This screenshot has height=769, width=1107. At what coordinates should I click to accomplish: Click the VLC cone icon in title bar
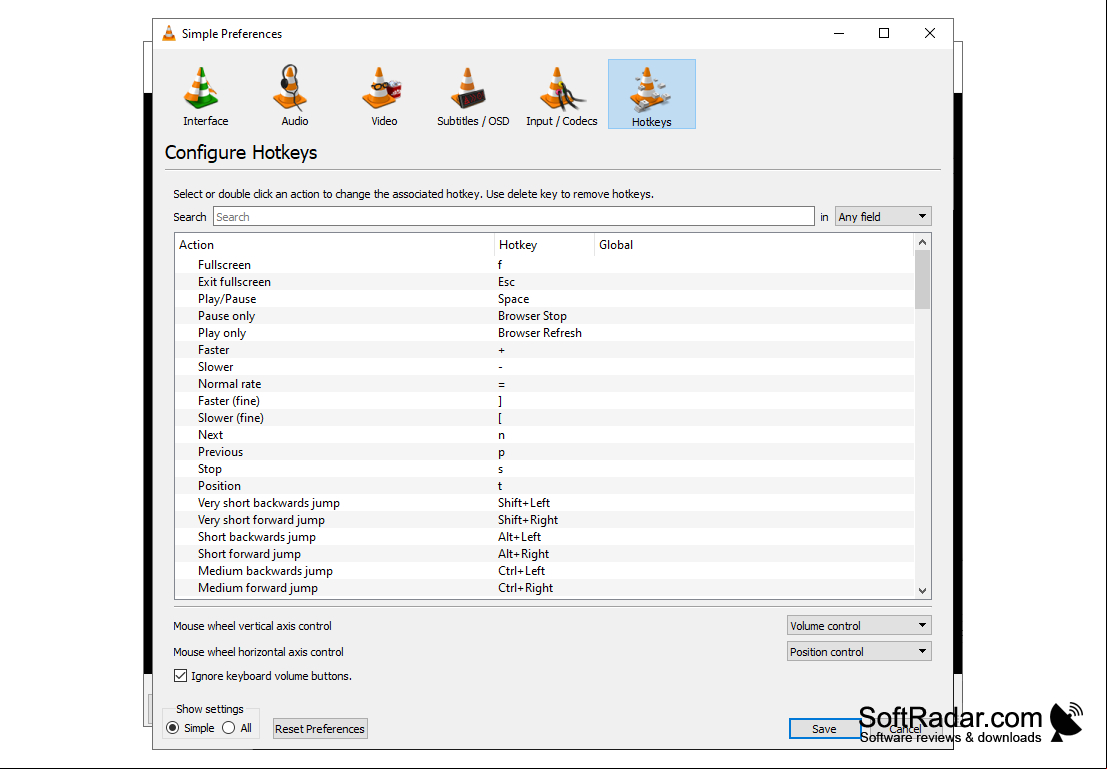point(169,33)
